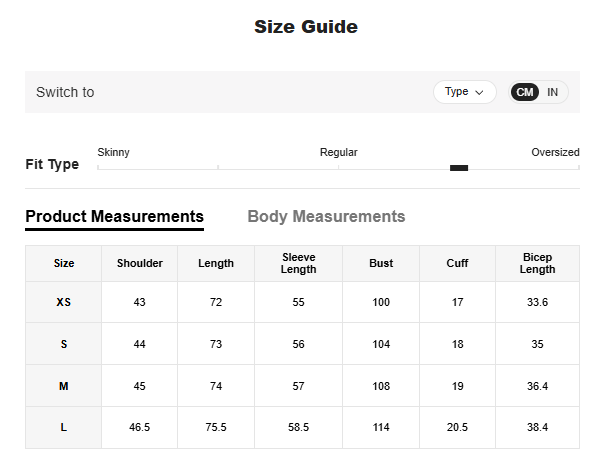Click the chevron arrow beside Type

tap(480, 92)
